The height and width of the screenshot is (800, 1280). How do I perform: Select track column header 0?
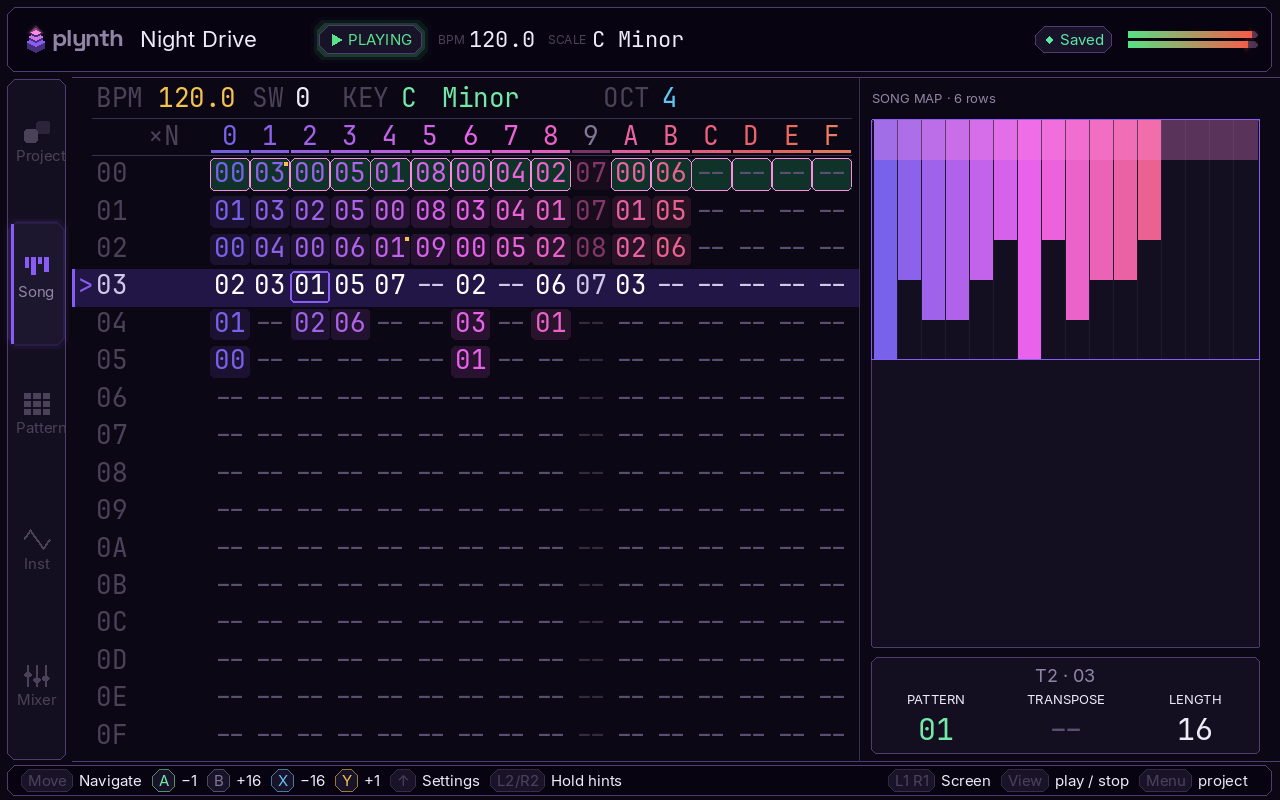click(230, 136)
